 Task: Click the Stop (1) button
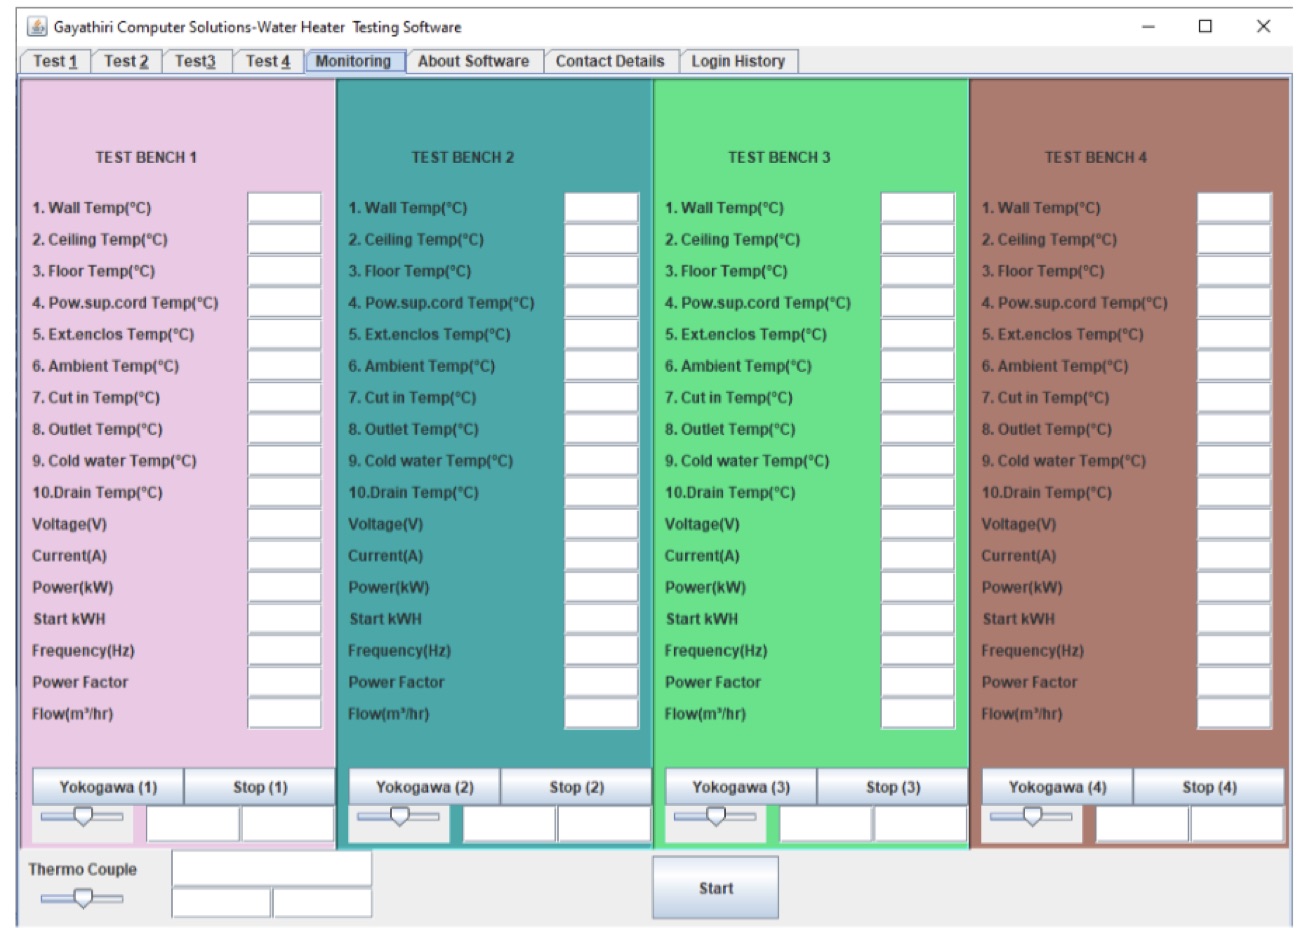pyautogui.click(x=260, y=787)
